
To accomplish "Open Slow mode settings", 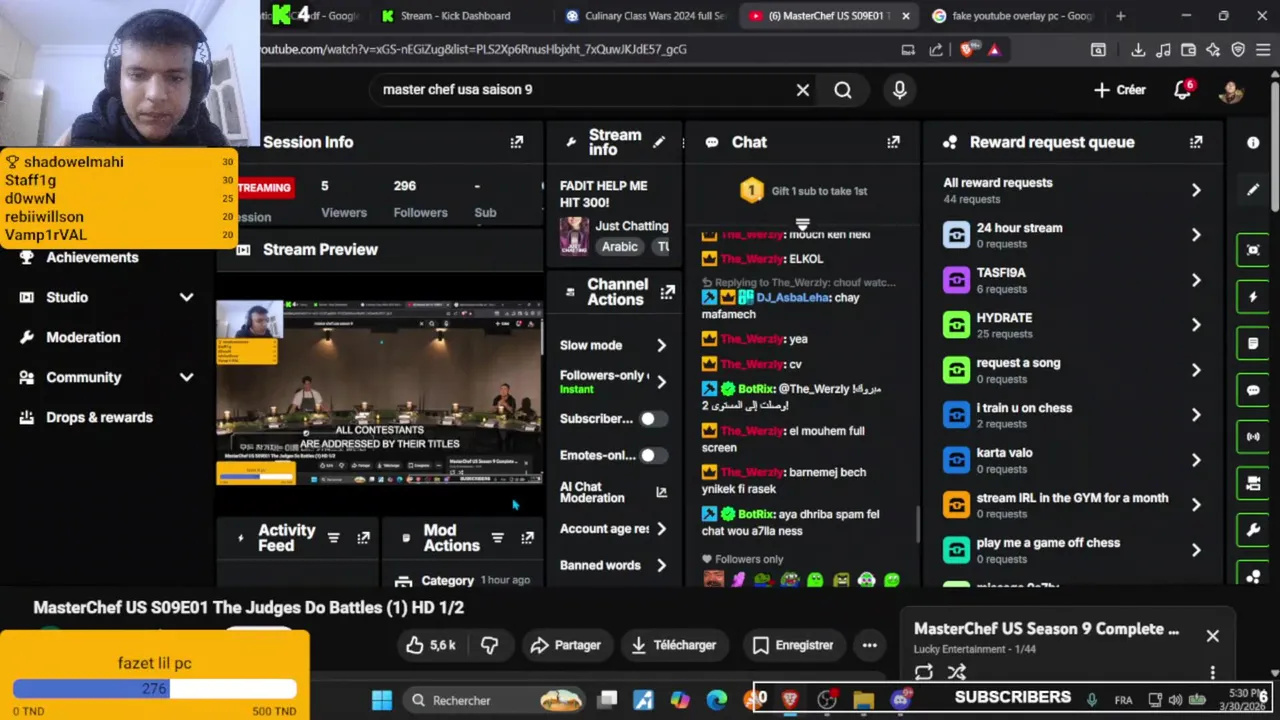I will click(613, 345).
